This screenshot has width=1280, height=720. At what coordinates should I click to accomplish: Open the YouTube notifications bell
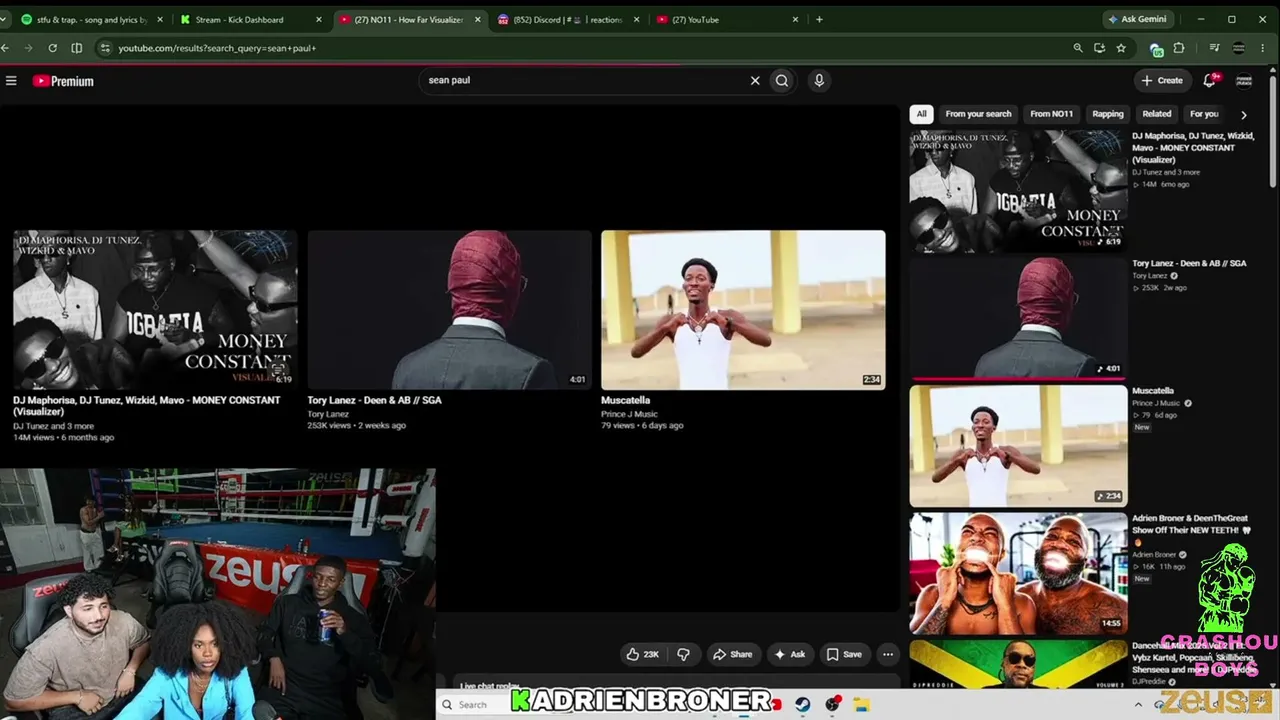coord(1210,80)
